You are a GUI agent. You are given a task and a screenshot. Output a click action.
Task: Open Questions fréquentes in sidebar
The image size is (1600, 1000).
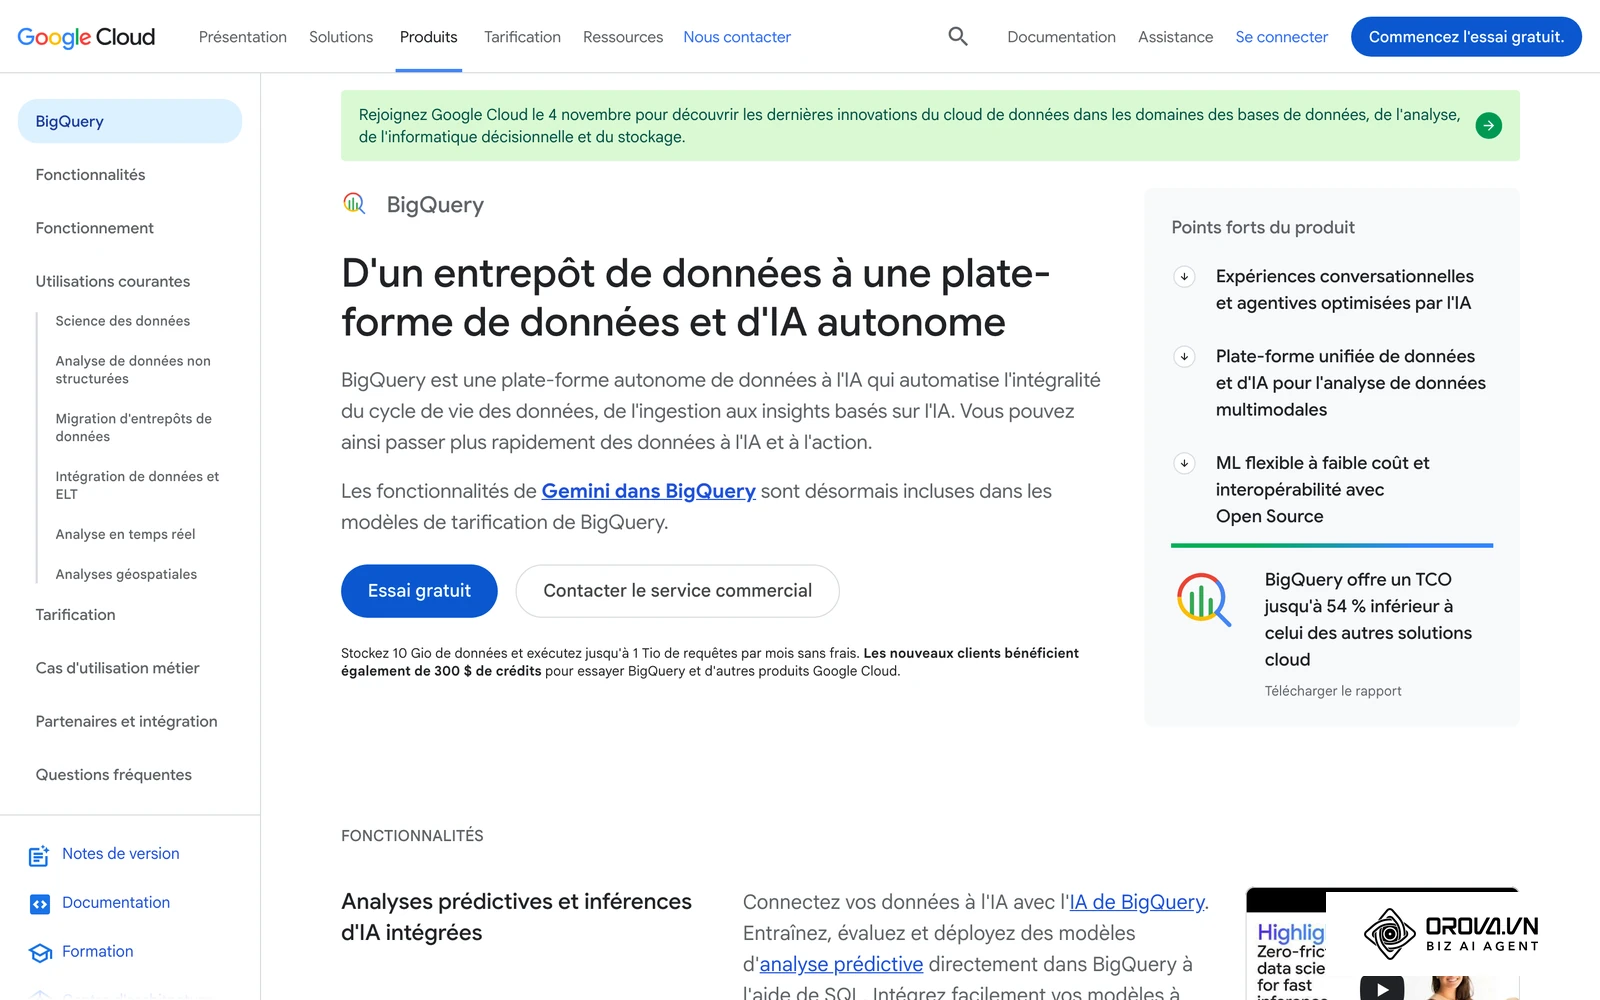pos(114,775)
